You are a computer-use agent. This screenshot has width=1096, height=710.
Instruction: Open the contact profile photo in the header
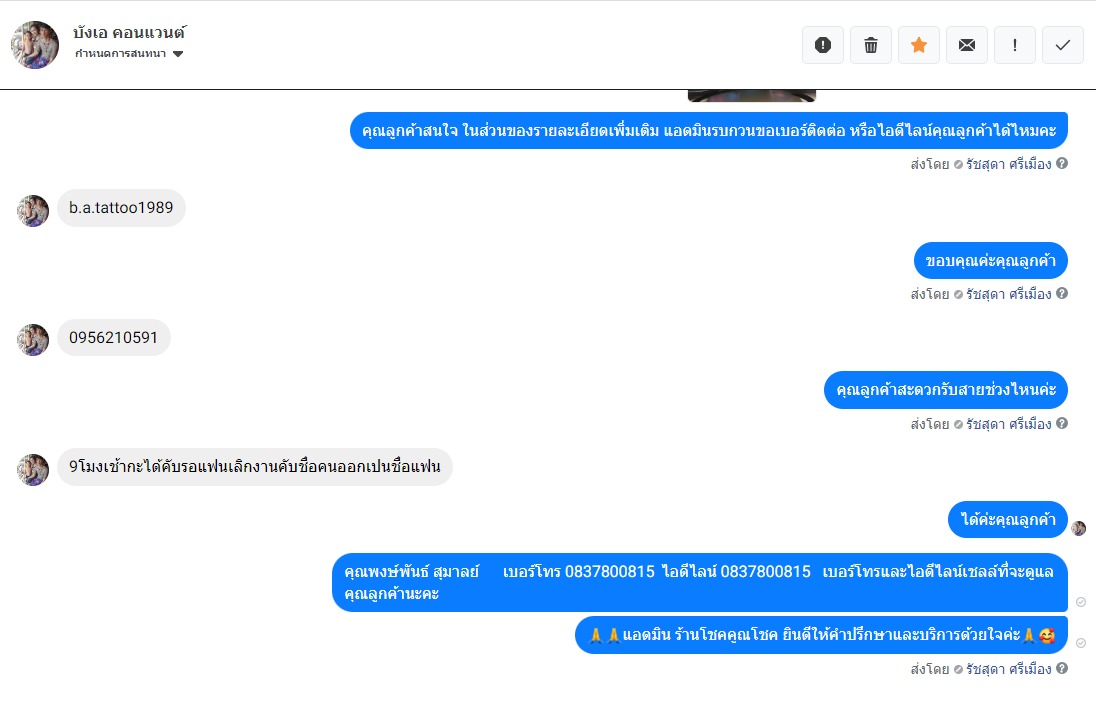coord(35,45)
